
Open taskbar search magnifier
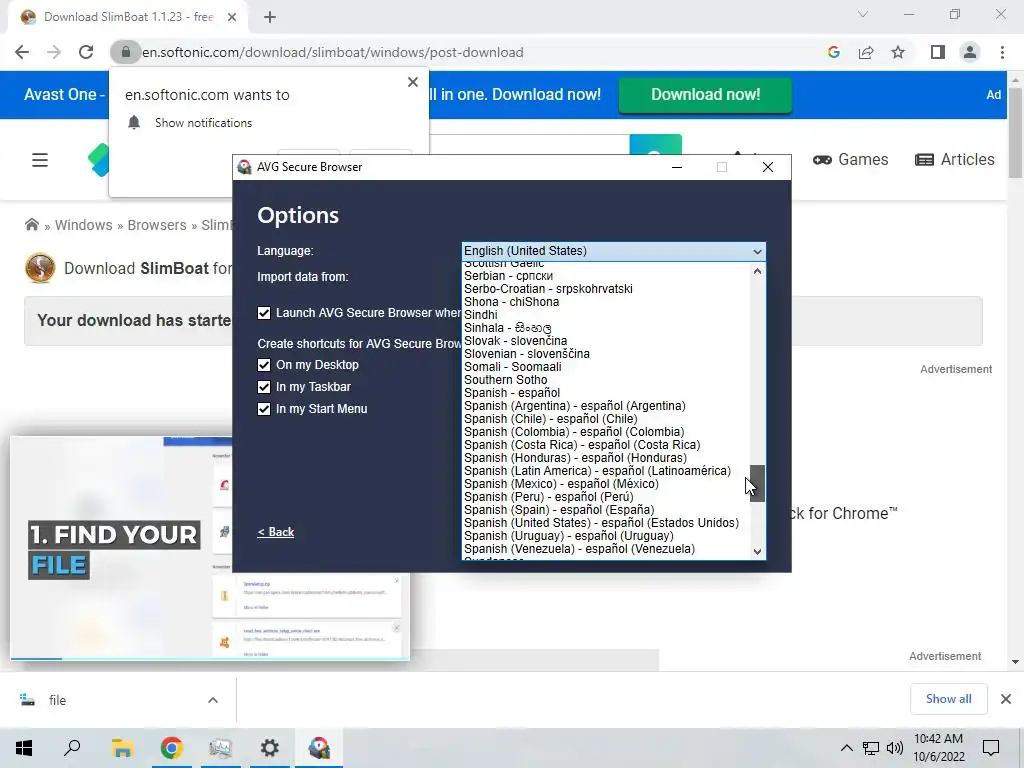click(x=72, y=748)
